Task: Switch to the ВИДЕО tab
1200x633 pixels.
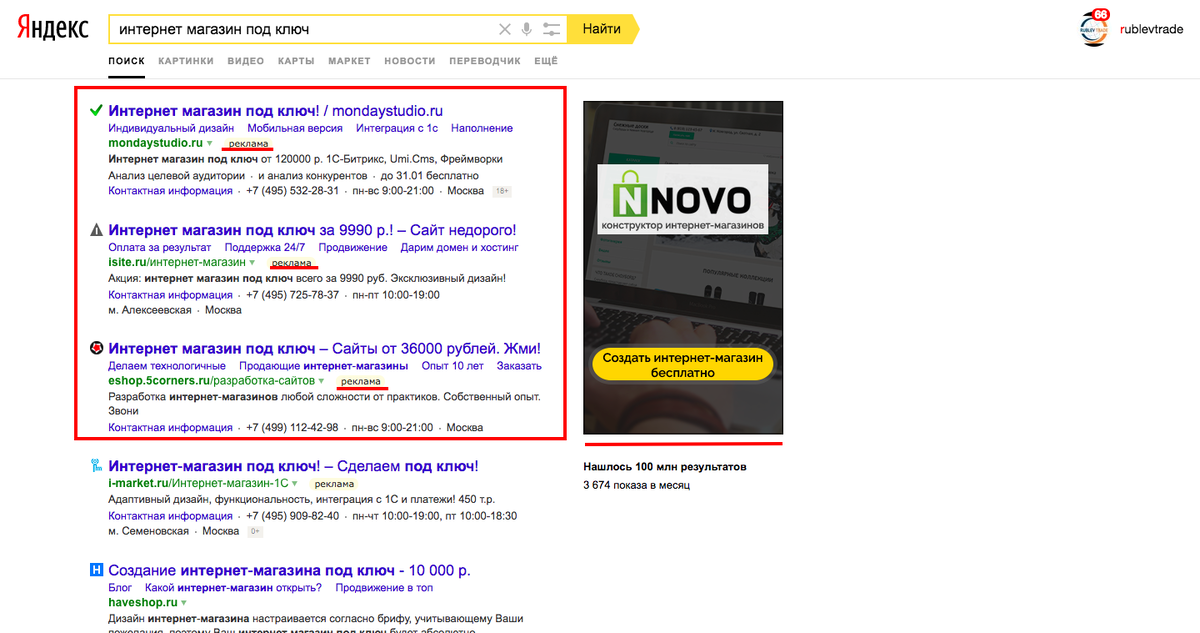Action: tap(246, 61)
